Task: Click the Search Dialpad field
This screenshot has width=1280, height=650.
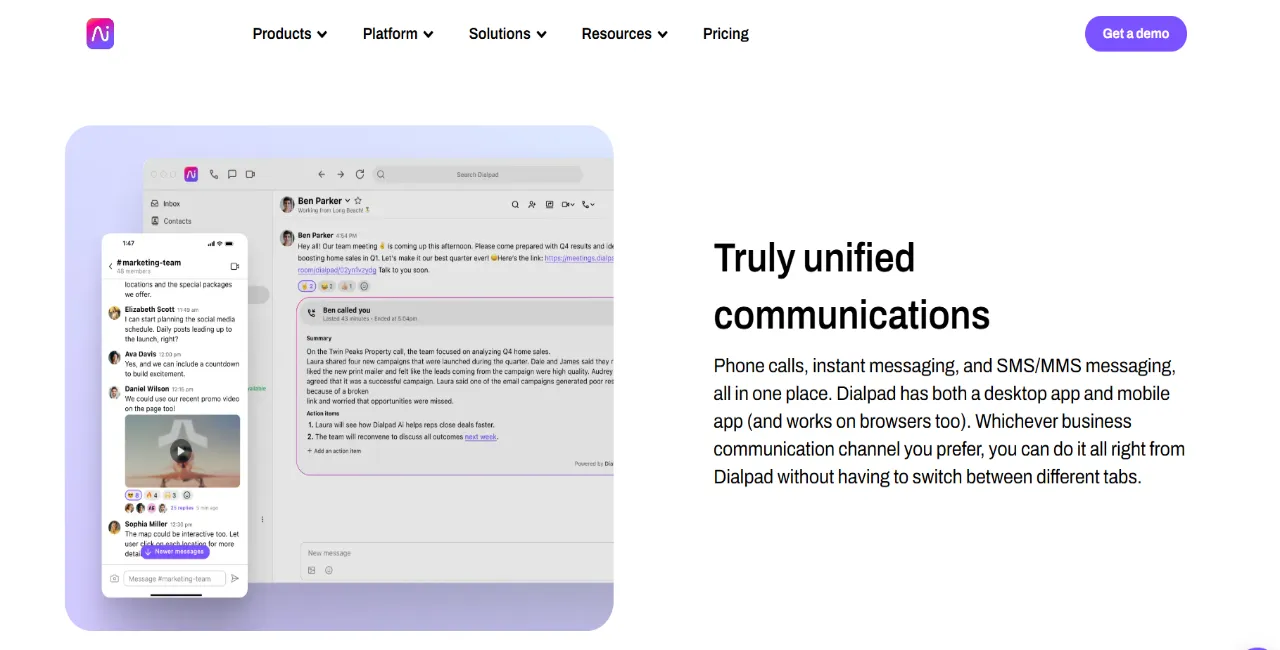Action: pyautogui.click(x=477, y=174)
